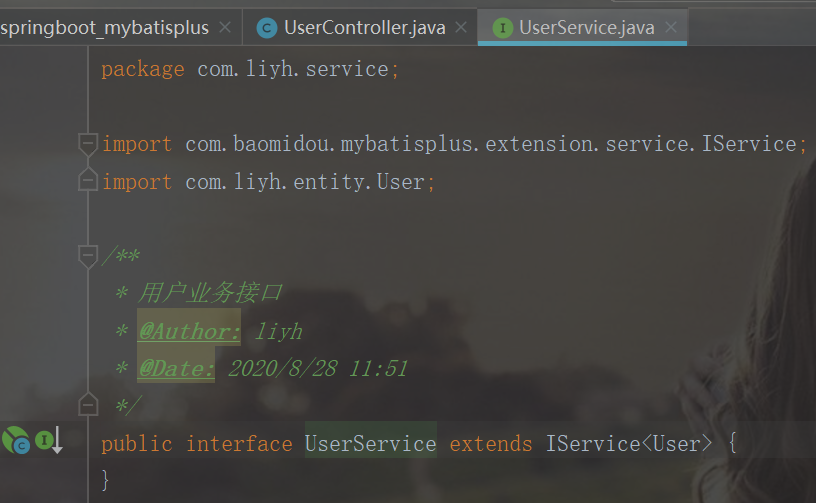Screen dimensions: 816x503
Task: Select the UserService.java tab
Action: (582, 27)
